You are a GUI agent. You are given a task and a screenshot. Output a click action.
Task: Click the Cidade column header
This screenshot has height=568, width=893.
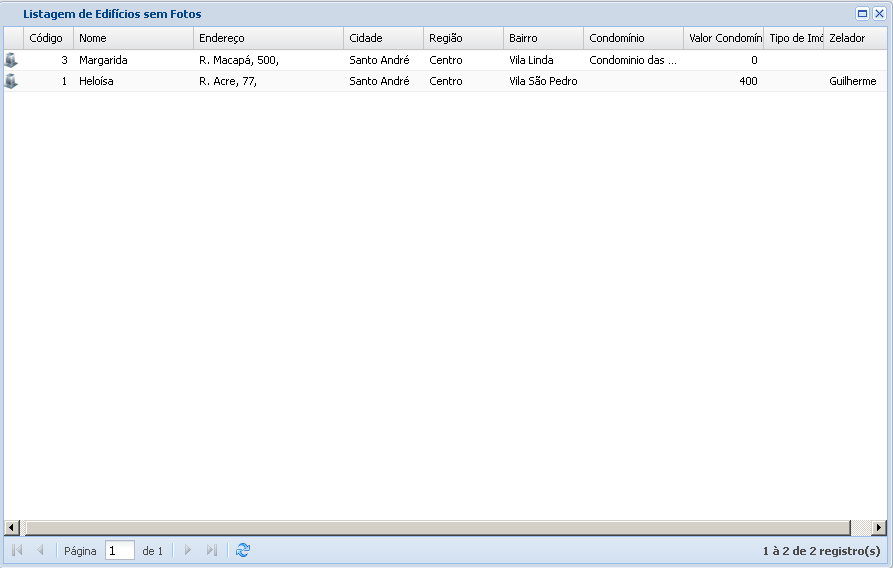coord(382,38)
